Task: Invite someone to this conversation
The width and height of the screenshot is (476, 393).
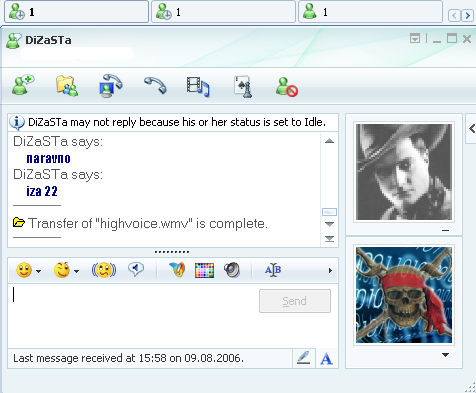Action: click(23, 85)
